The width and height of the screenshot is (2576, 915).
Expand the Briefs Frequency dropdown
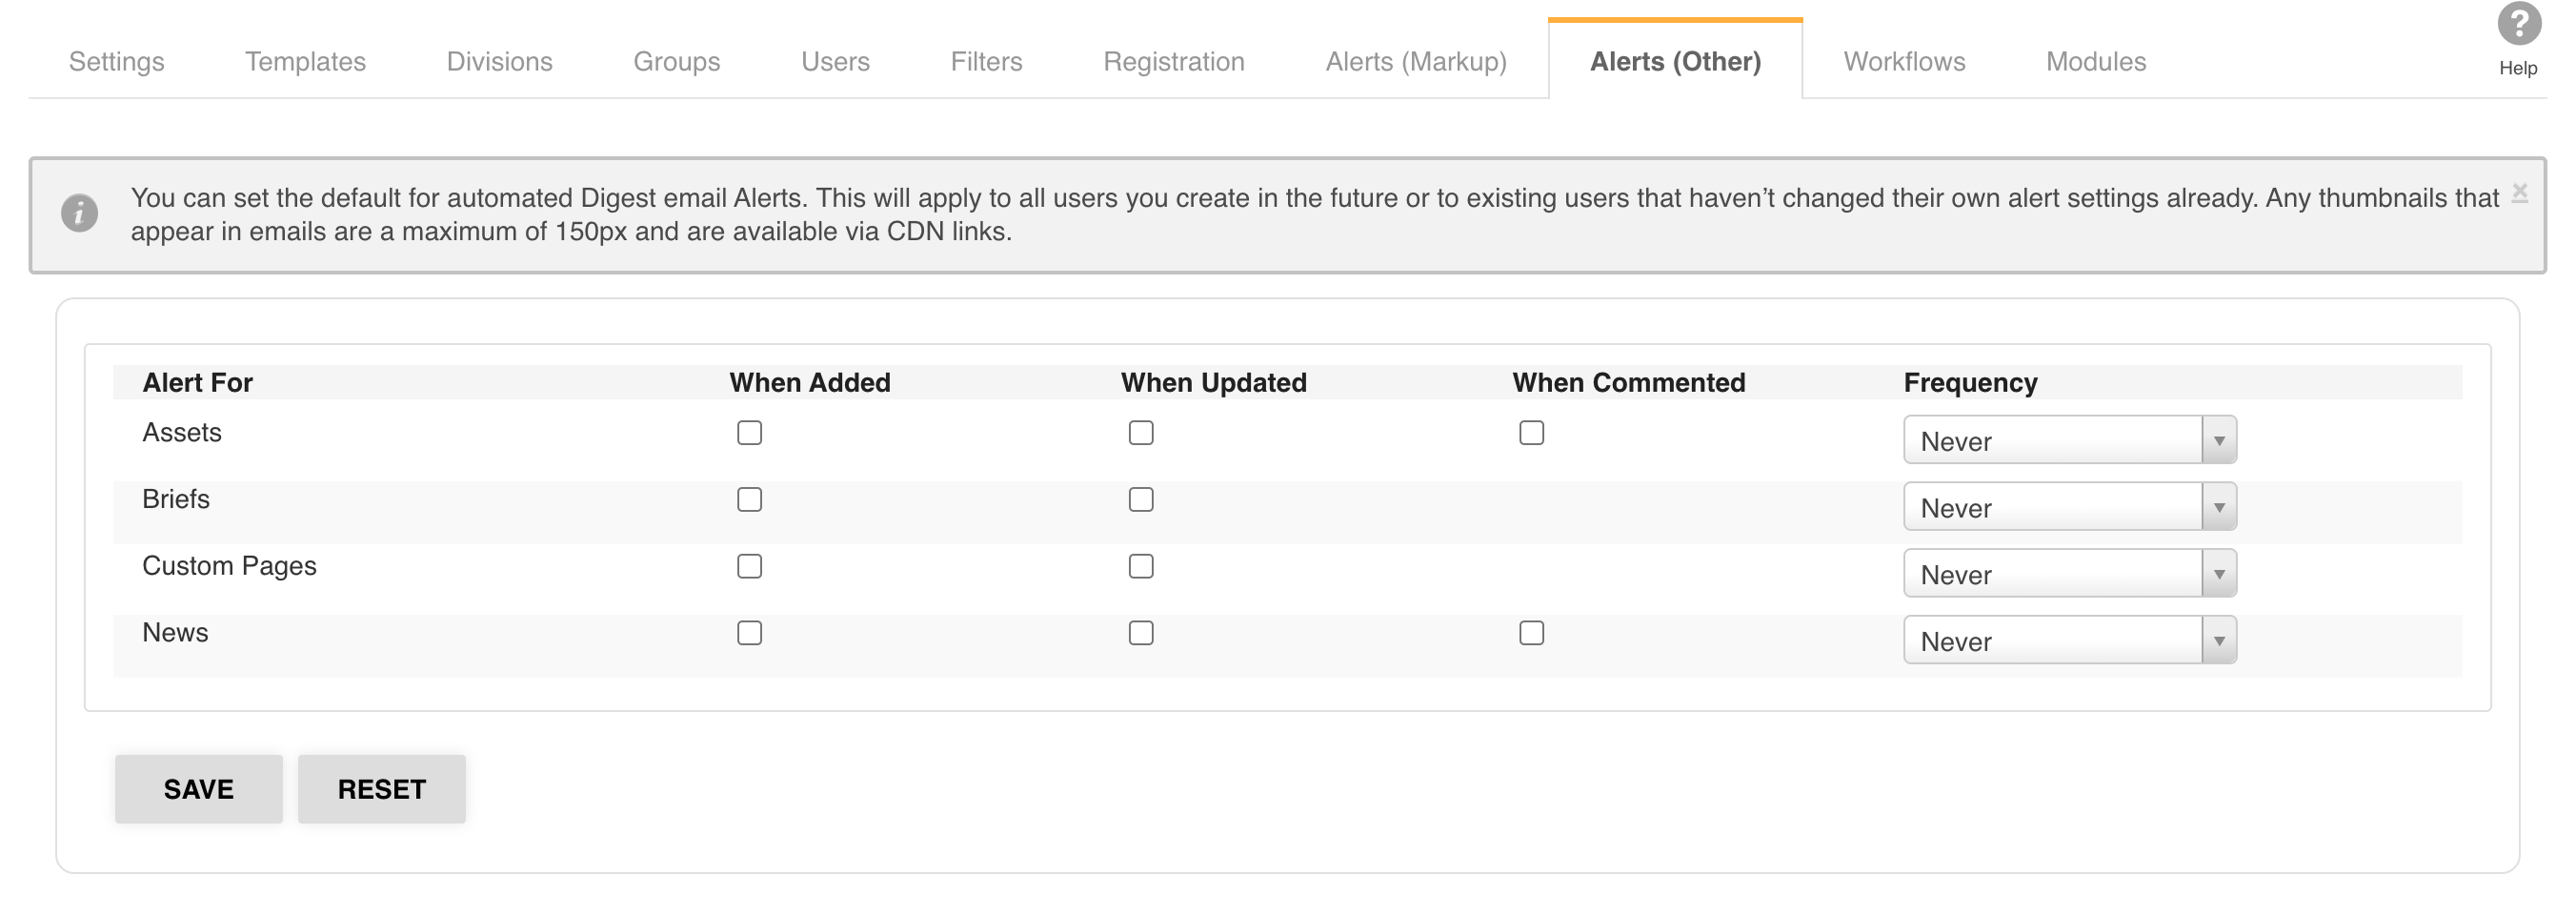pos(2069,507)
